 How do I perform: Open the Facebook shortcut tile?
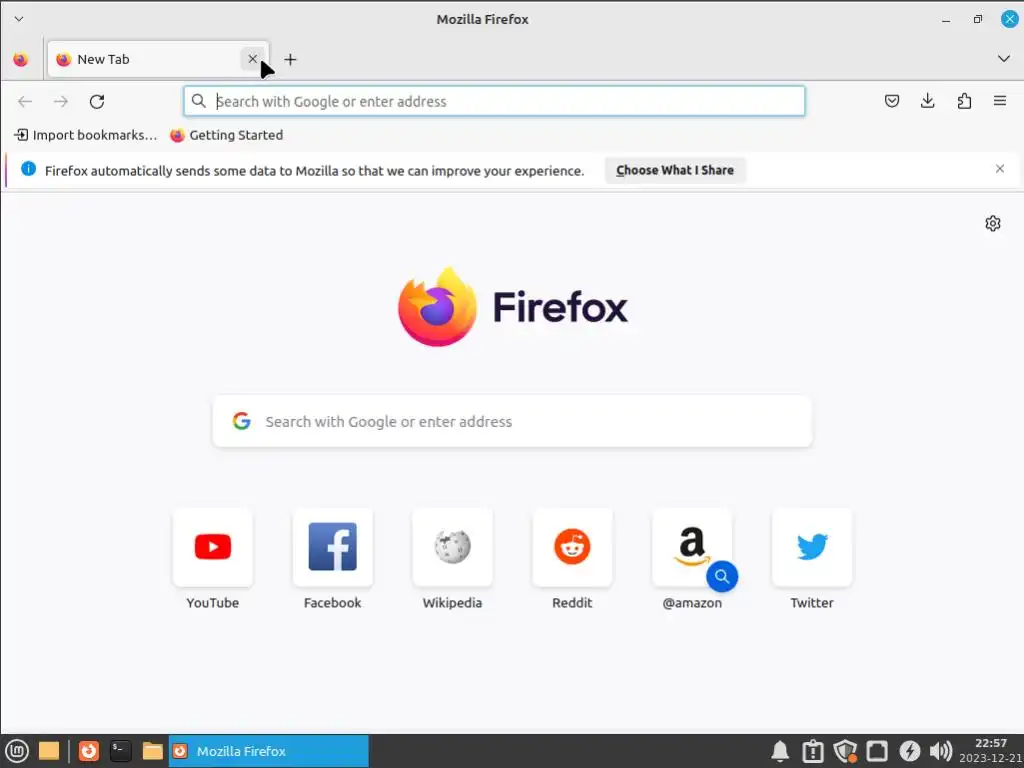332,547
